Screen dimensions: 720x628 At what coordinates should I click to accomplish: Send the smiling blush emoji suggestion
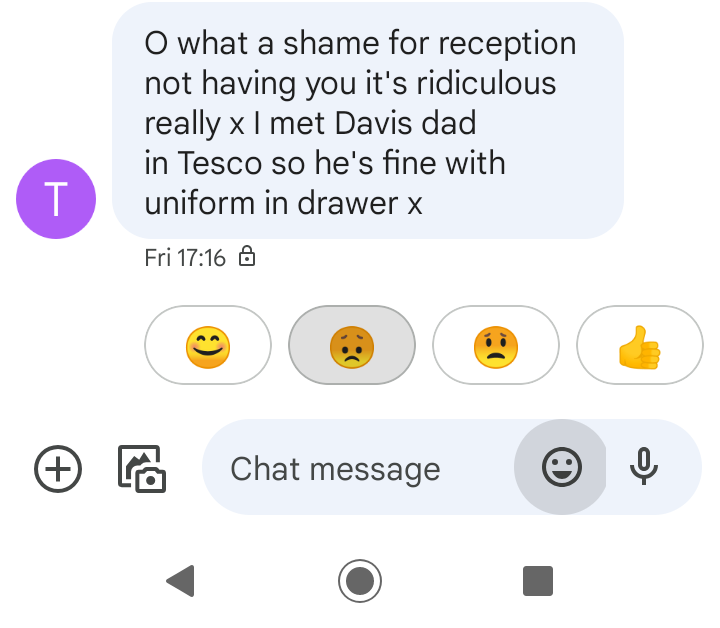pyautogui.click(x=208, y=345)
